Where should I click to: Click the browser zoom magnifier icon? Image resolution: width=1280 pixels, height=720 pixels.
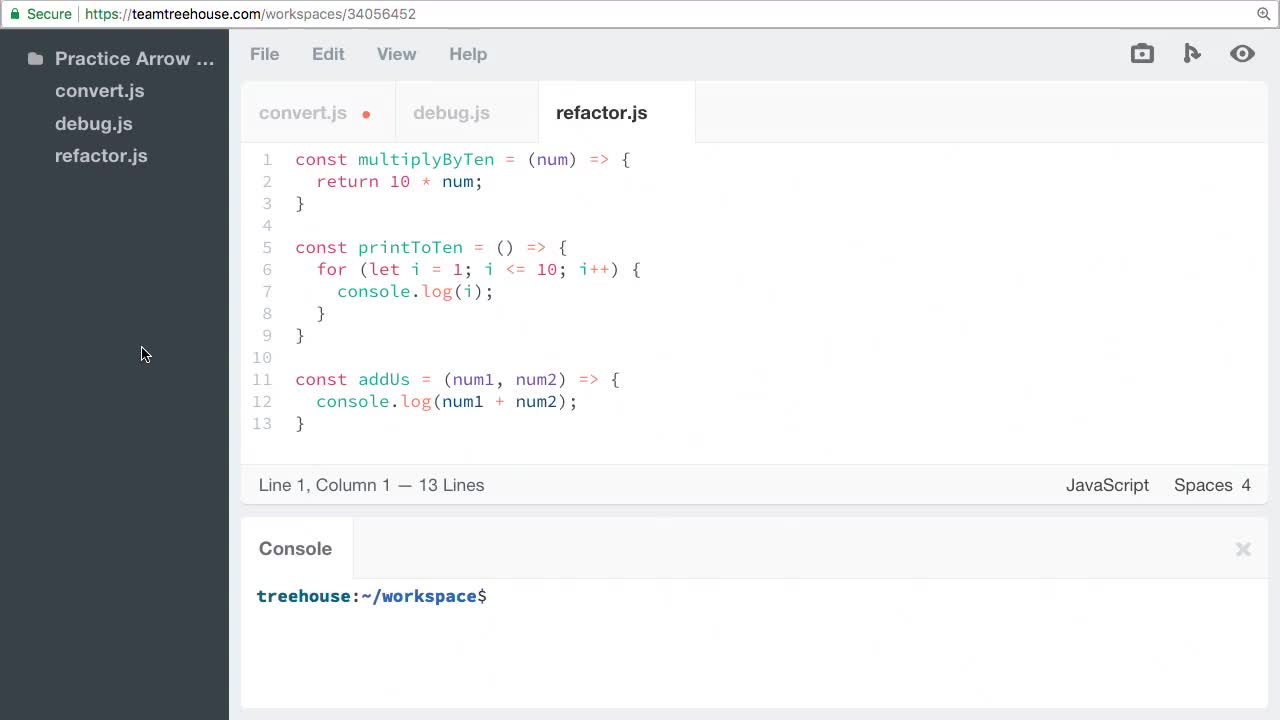click(x=1263, y=14)
